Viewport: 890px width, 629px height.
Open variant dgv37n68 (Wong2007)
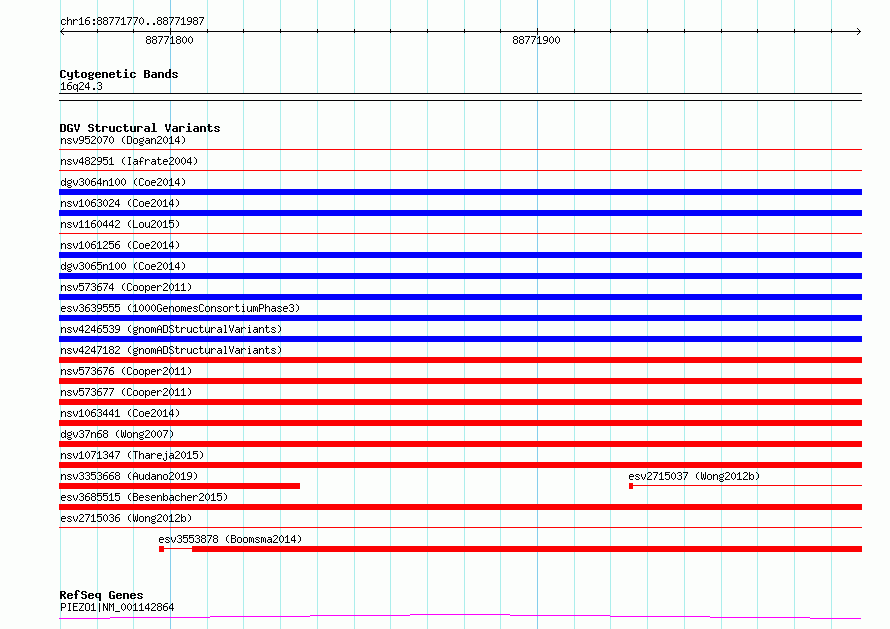click(x=117, y=434)
